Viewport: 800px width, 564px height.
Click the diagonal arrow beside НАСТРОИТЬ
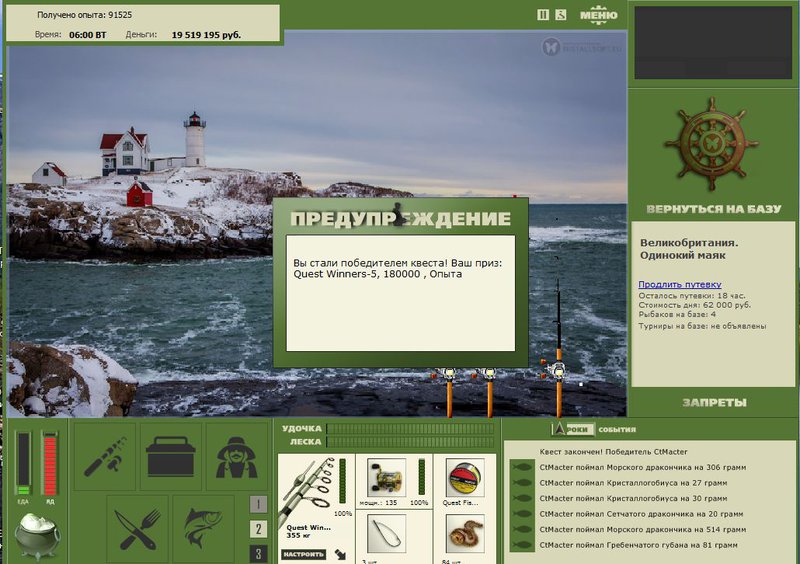(340, 554)
